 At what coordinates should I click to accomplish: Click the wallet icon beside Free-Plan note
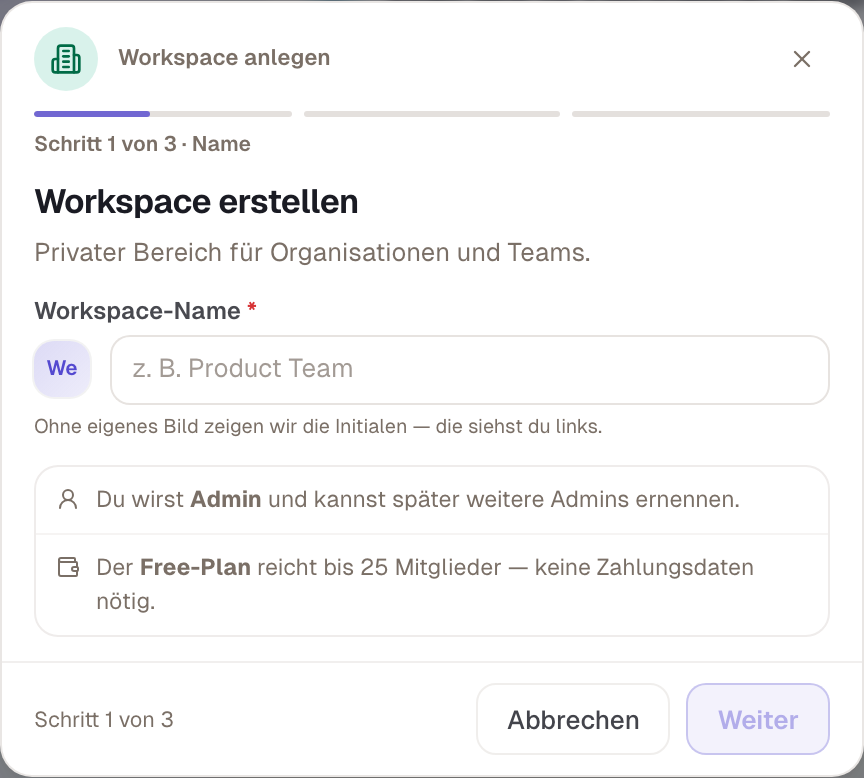[68, 567]
